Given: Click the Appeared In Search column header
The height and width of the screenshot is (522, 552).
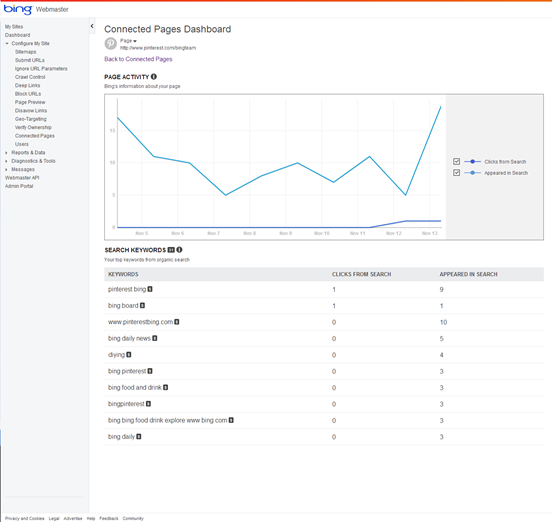Looking at the screenshot, I should 469,274.
